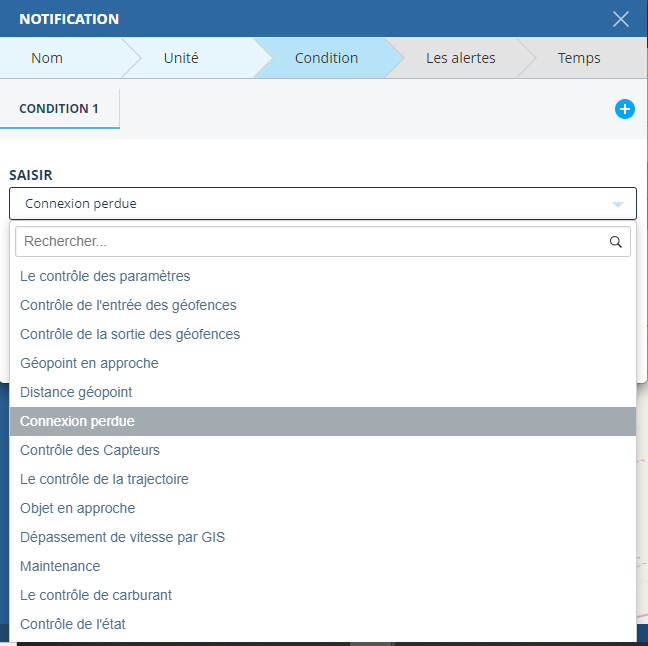Switch to the Unité step
Image resolution: width=648 pixels, height=646 pixels.
pos(181,58)
